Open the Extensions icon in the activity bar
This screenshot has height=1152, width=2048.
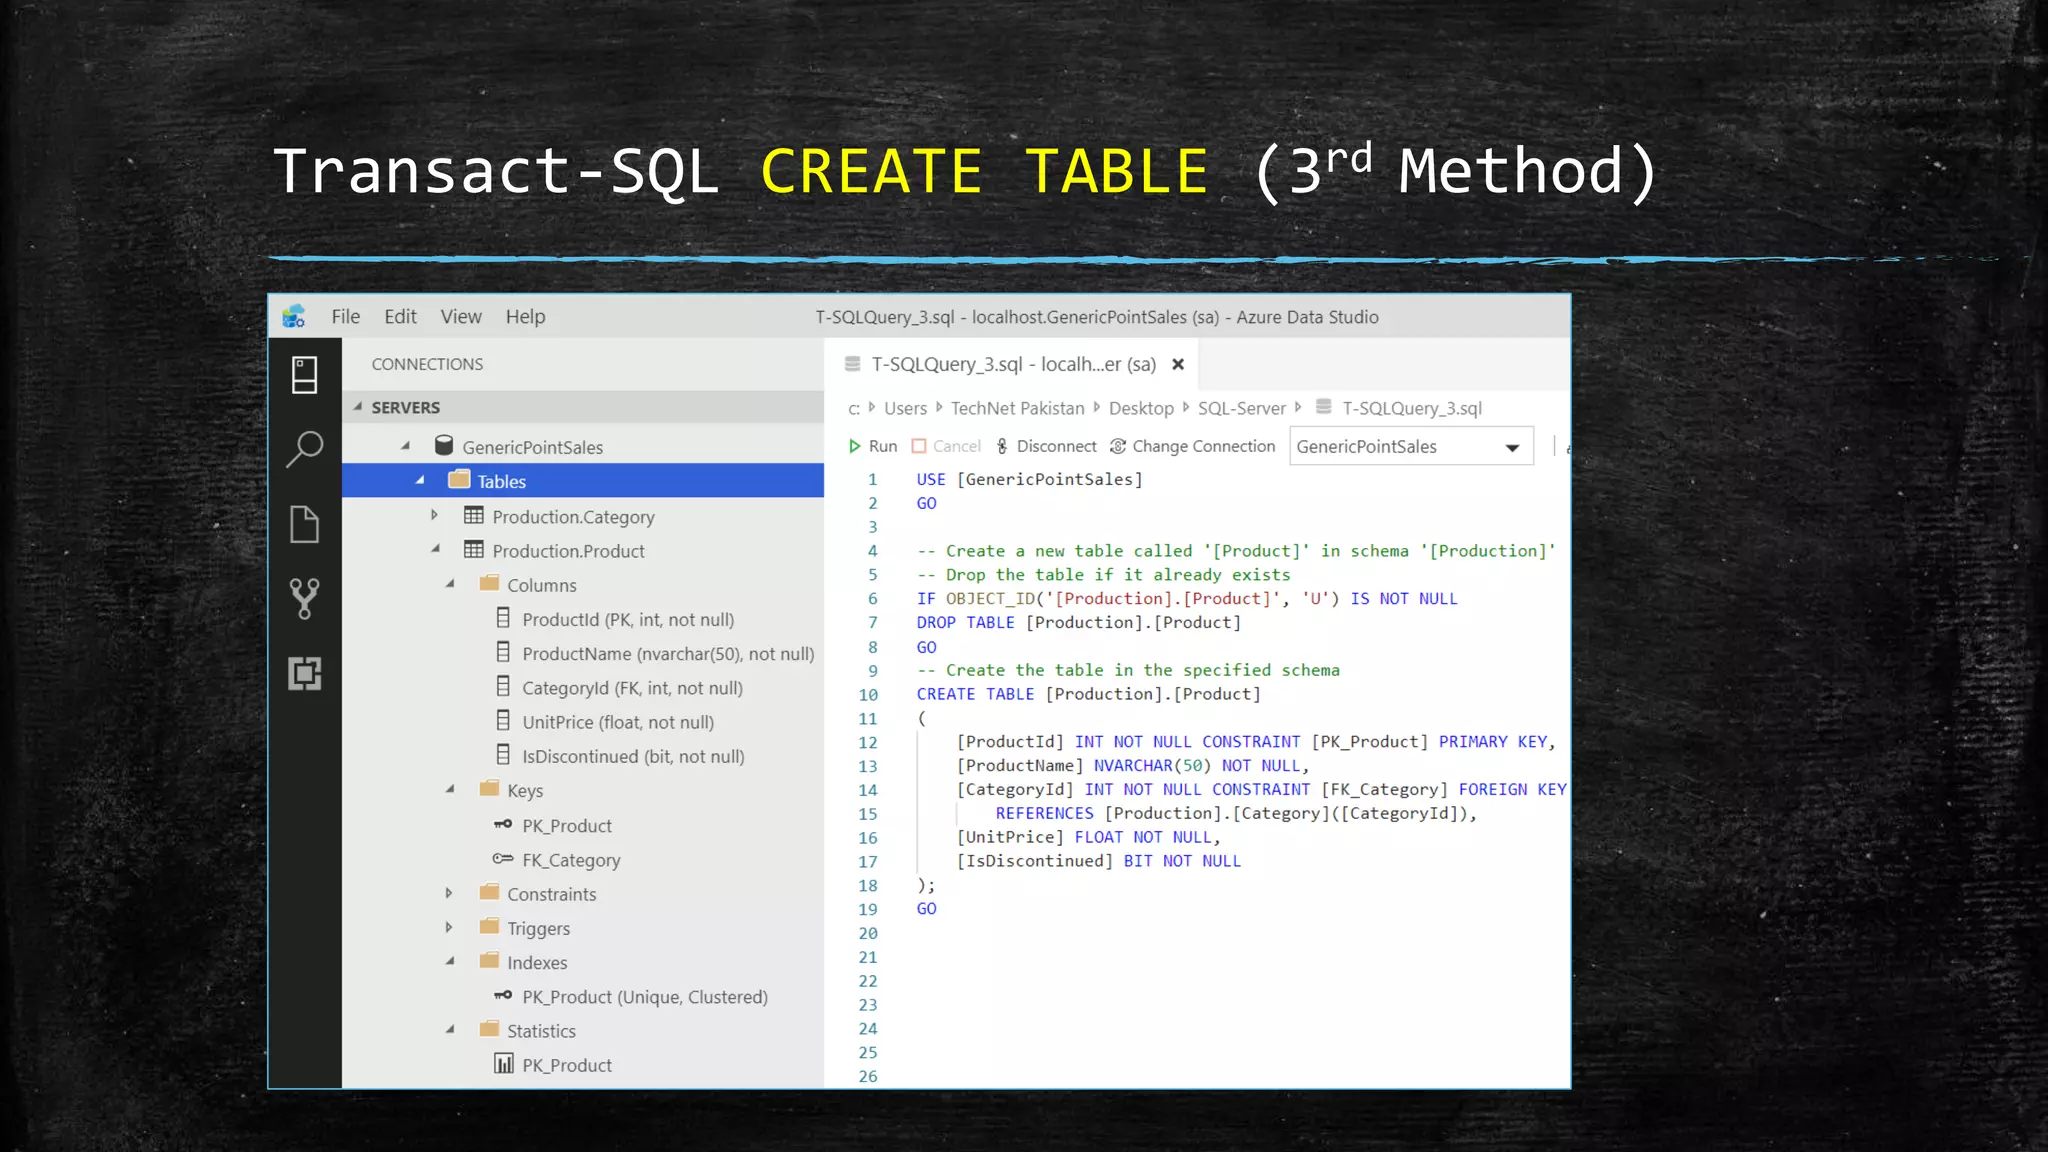[304, 673]
